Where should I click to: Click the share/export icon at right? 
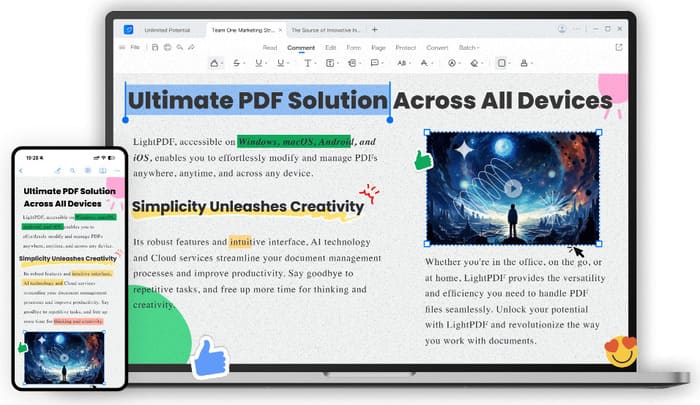(x=619, y=47)
